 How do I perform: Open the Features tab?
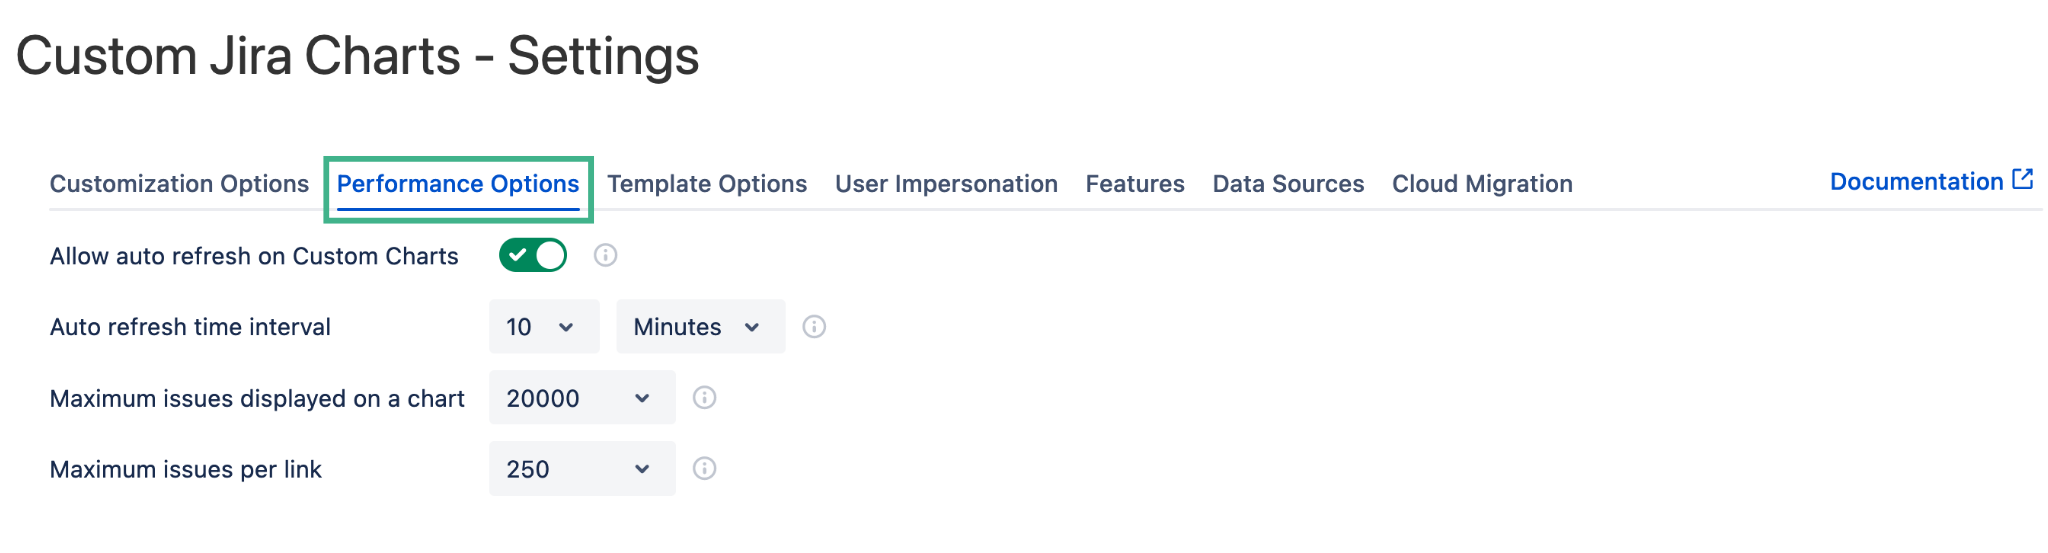click(x=1135, y=184)
